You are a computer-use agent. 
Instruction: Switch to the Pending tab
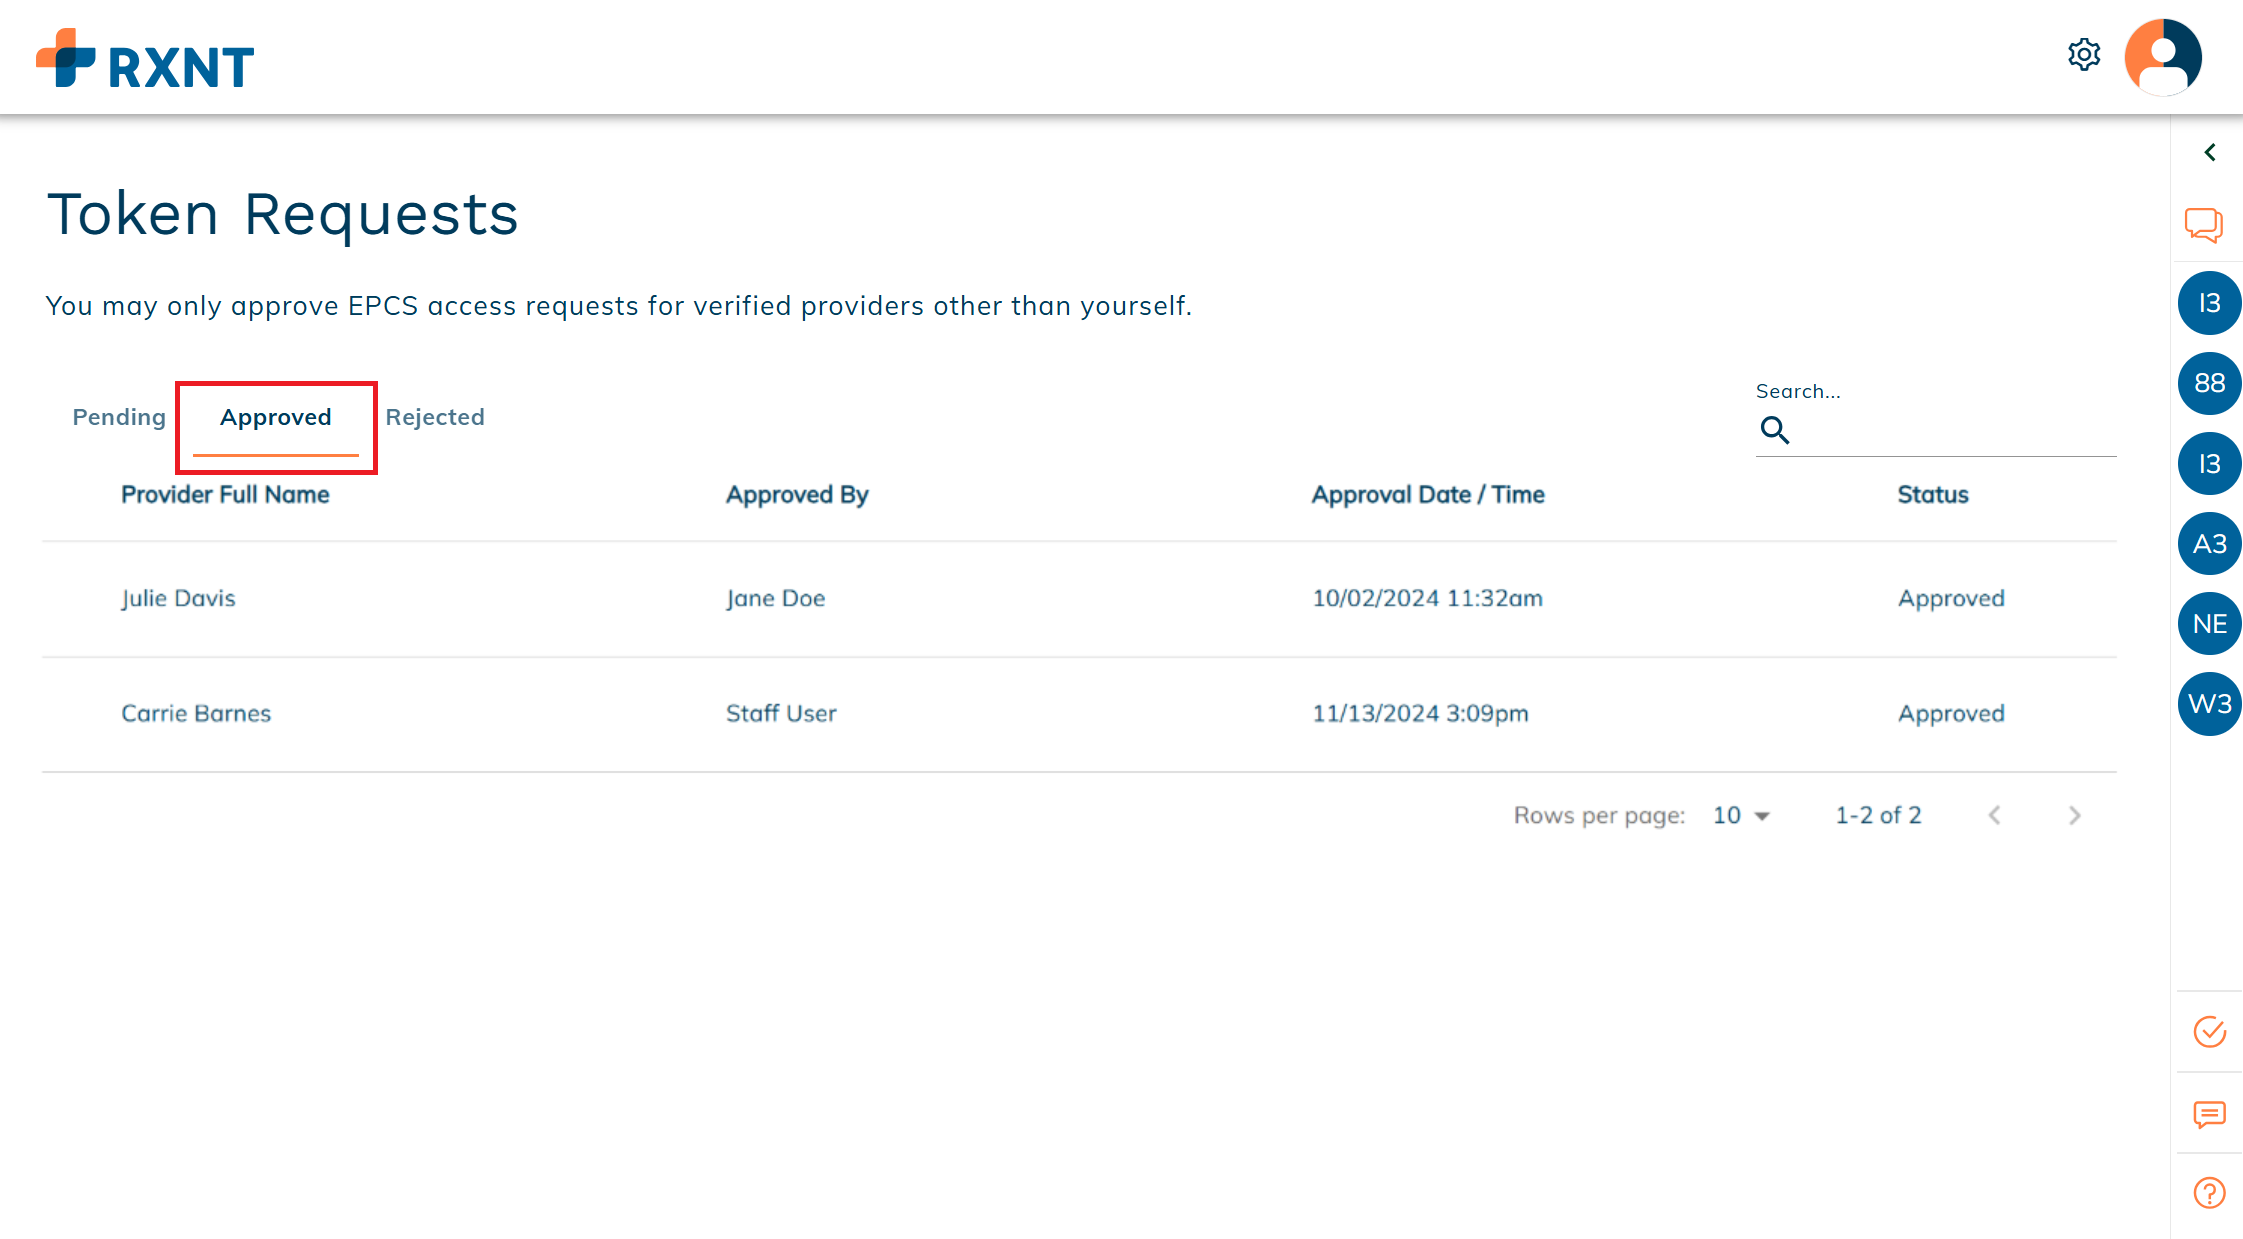(119, 417)
